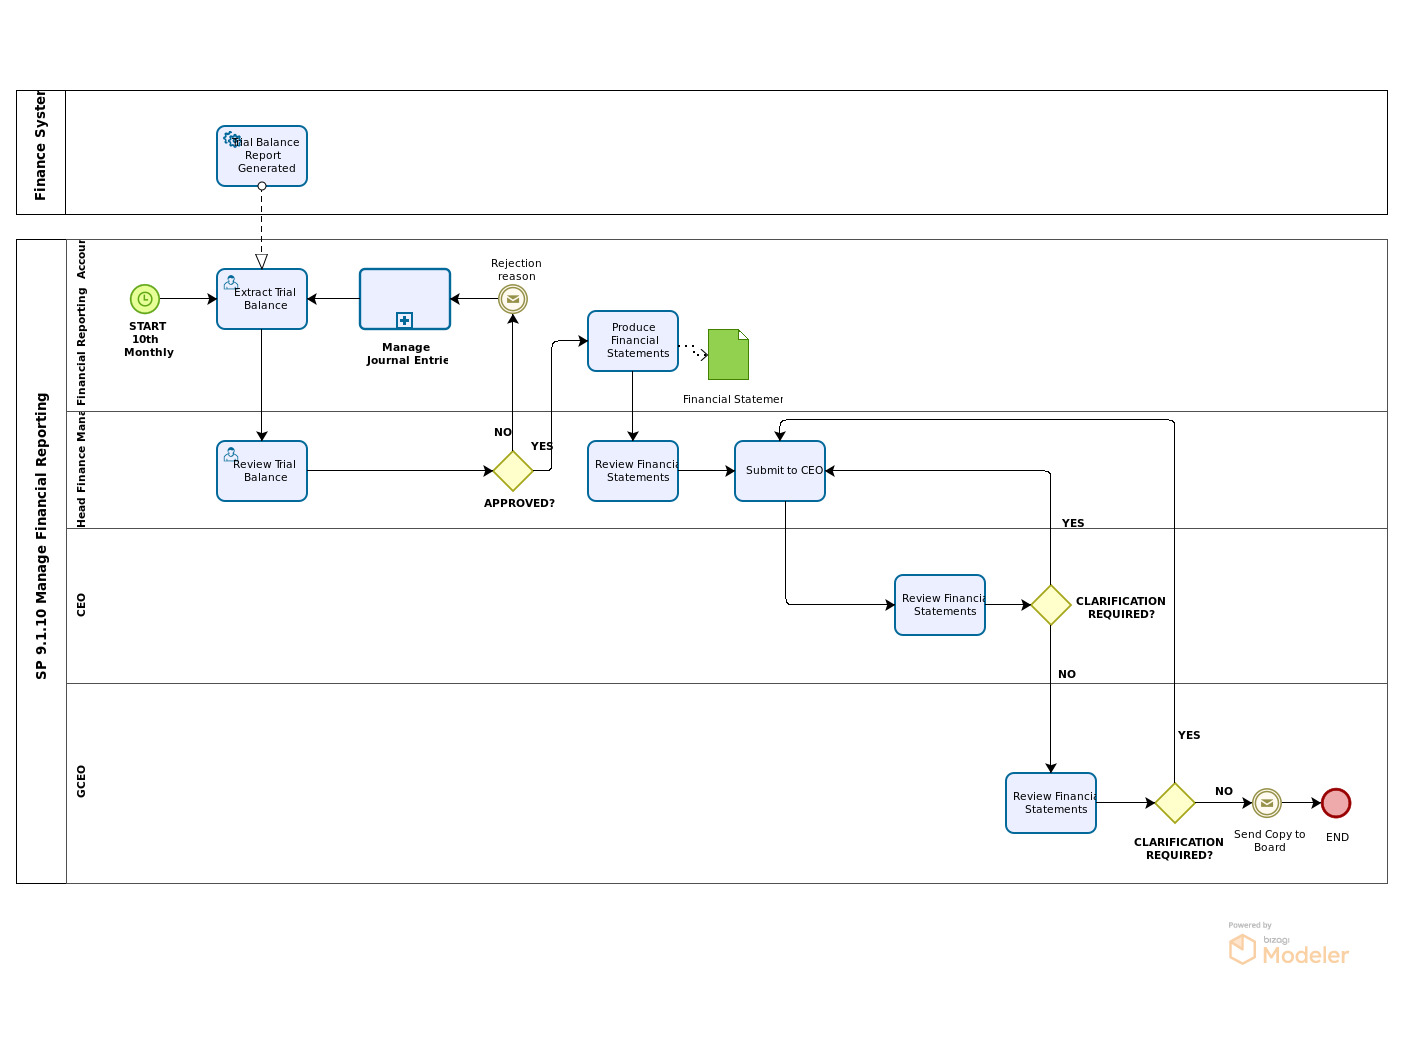Click the Send Copy to Board message event
1404x1043 pixels.
click(x=1267, y=803)
